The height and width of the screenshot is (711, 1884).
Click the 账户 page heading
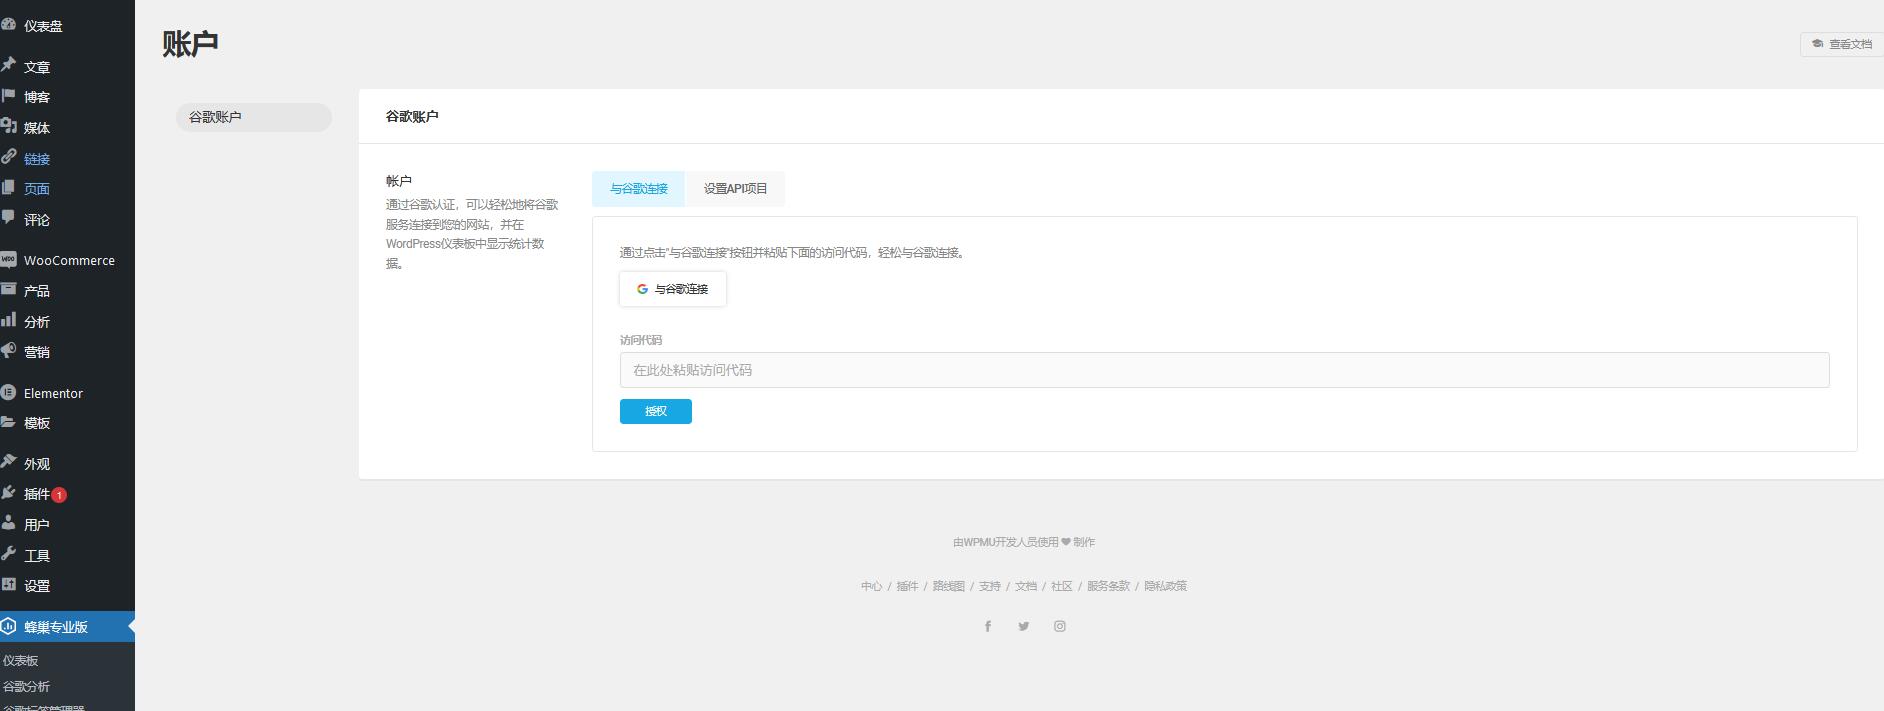190,44
